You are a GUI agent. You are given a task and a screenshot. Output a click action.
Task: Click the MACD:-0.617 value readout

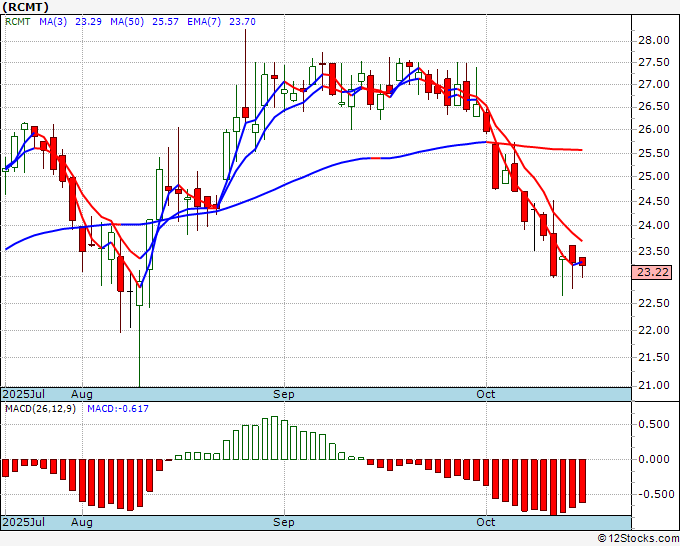click(x=118, y=409)
